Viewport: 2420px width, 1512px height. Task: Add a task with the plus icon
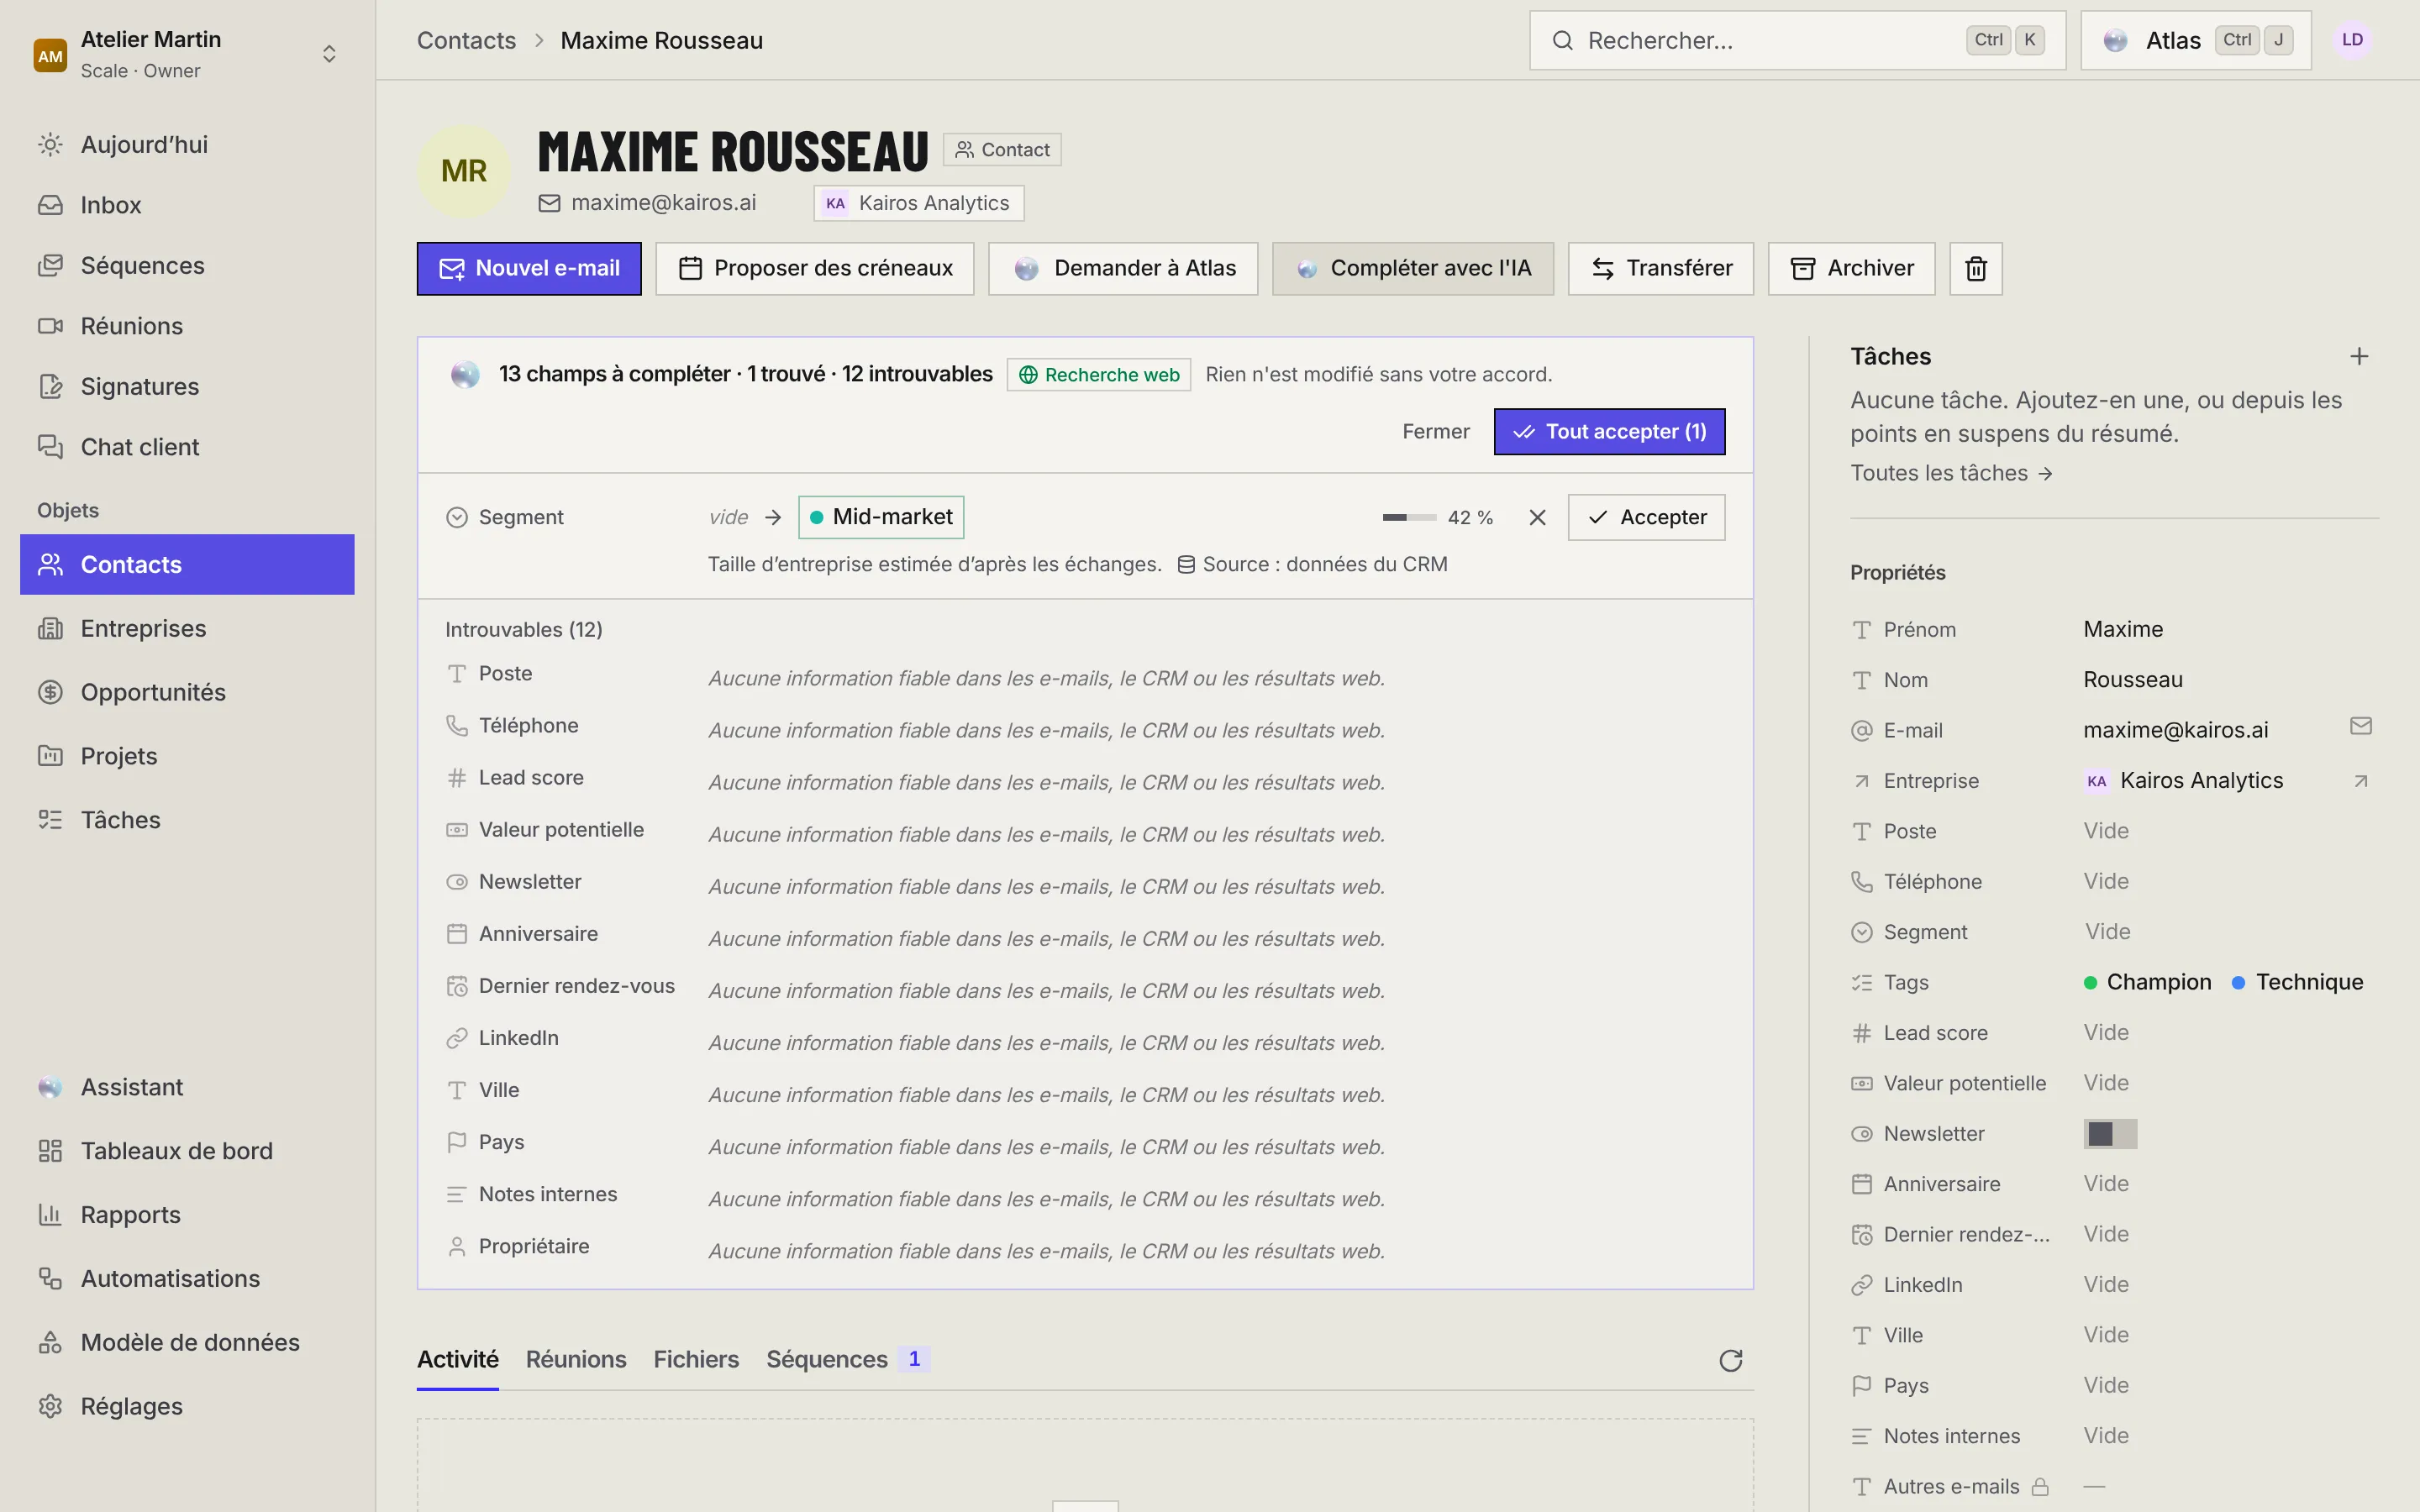point(2359,356)
